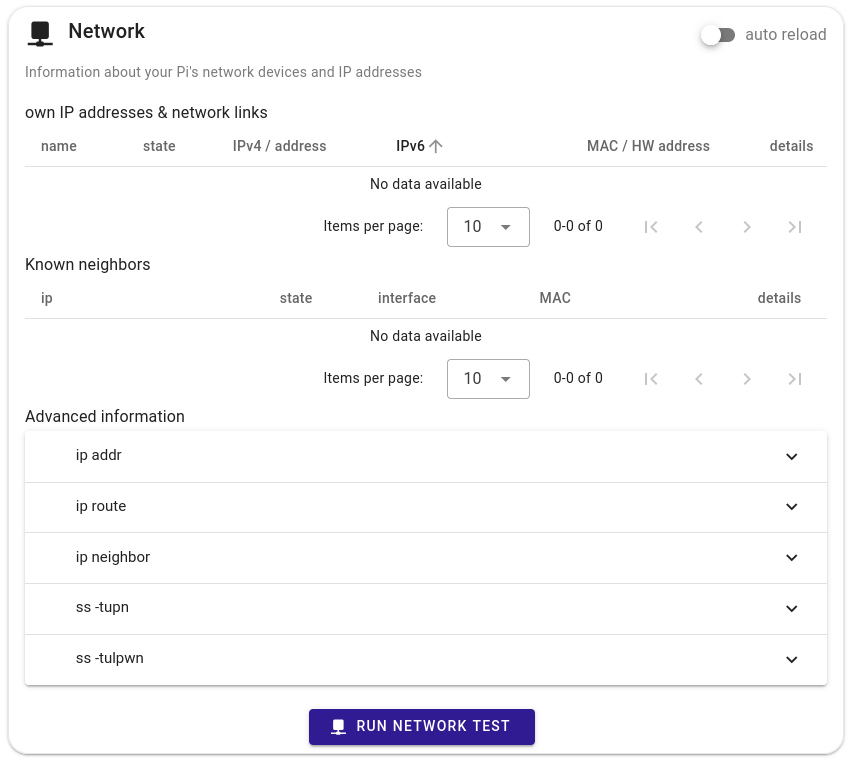
Task: Sort by MAC / HW address column
Action: (x=648, y=146)
